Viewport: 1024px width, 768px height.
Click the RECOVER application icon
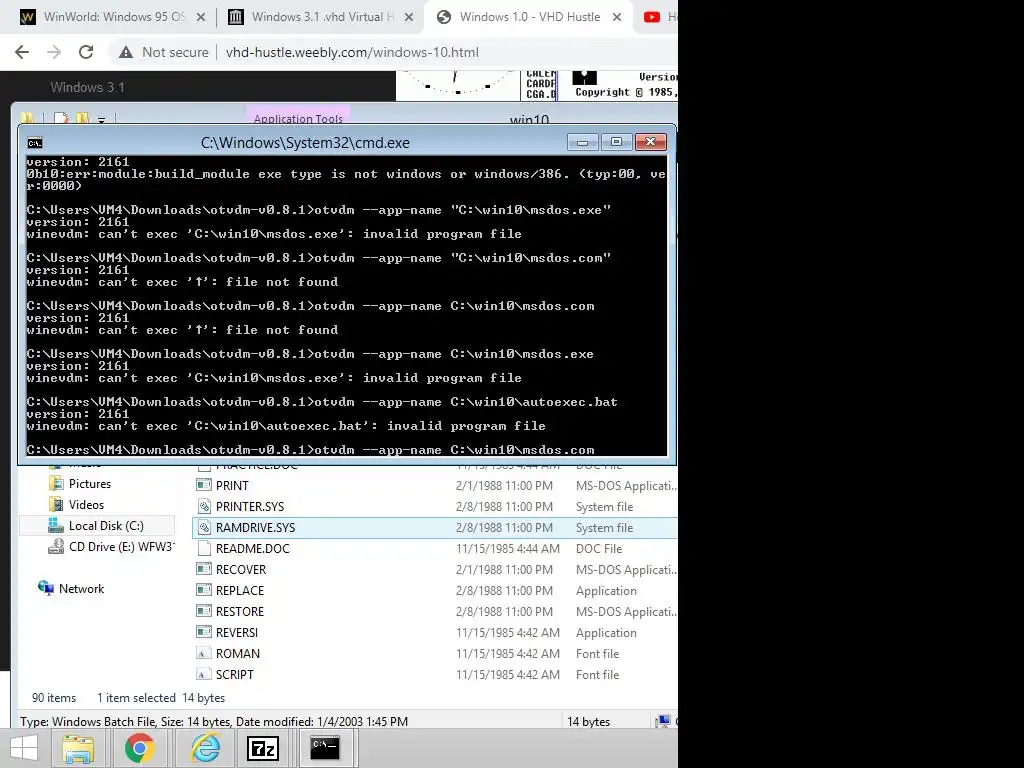[x=204, y=569]
